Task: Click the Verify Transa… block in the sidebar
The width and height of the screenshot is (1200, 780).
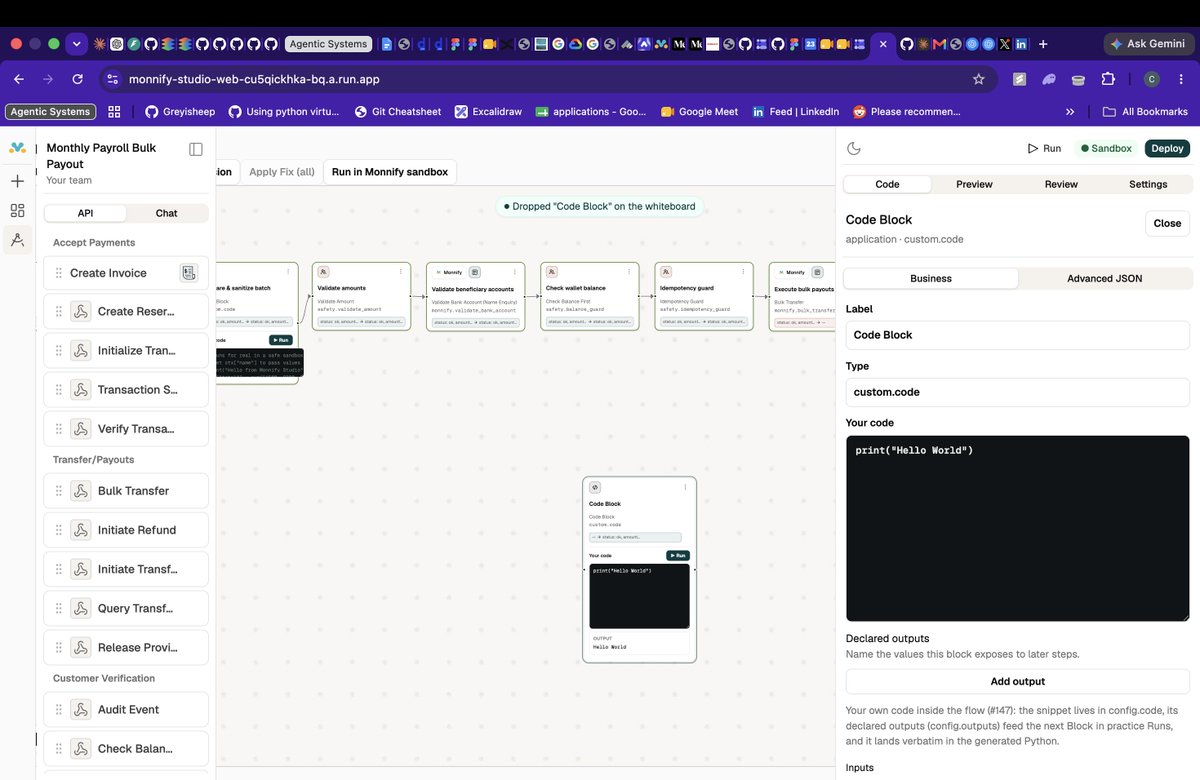Action: (x=126, y=429)
